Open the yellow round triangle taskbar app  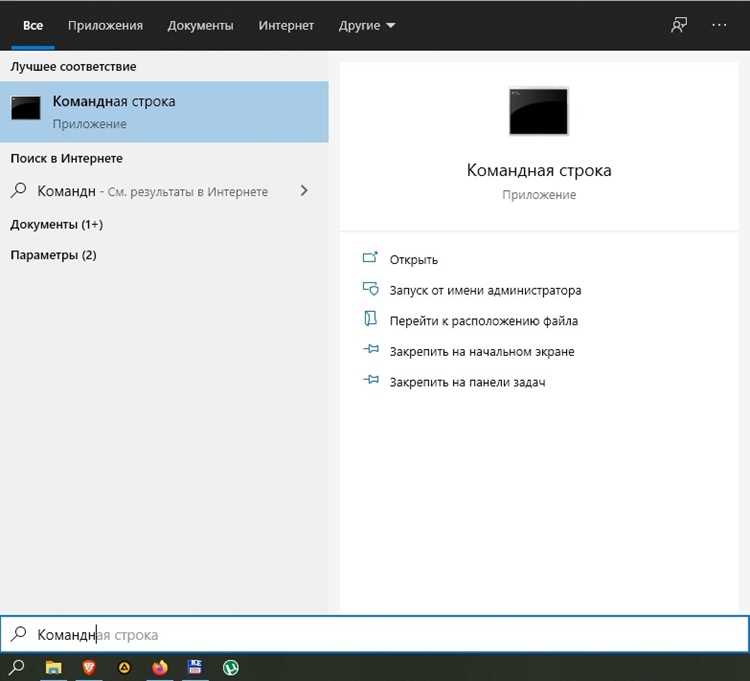click(x=124, y=668)
